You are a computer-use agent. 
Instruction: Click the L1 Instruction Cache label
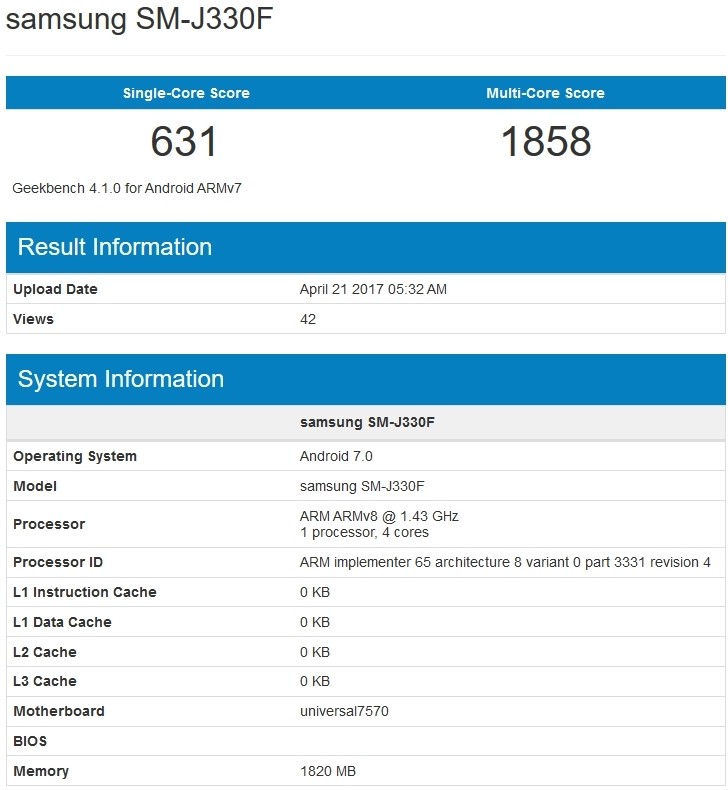[85, 592]
